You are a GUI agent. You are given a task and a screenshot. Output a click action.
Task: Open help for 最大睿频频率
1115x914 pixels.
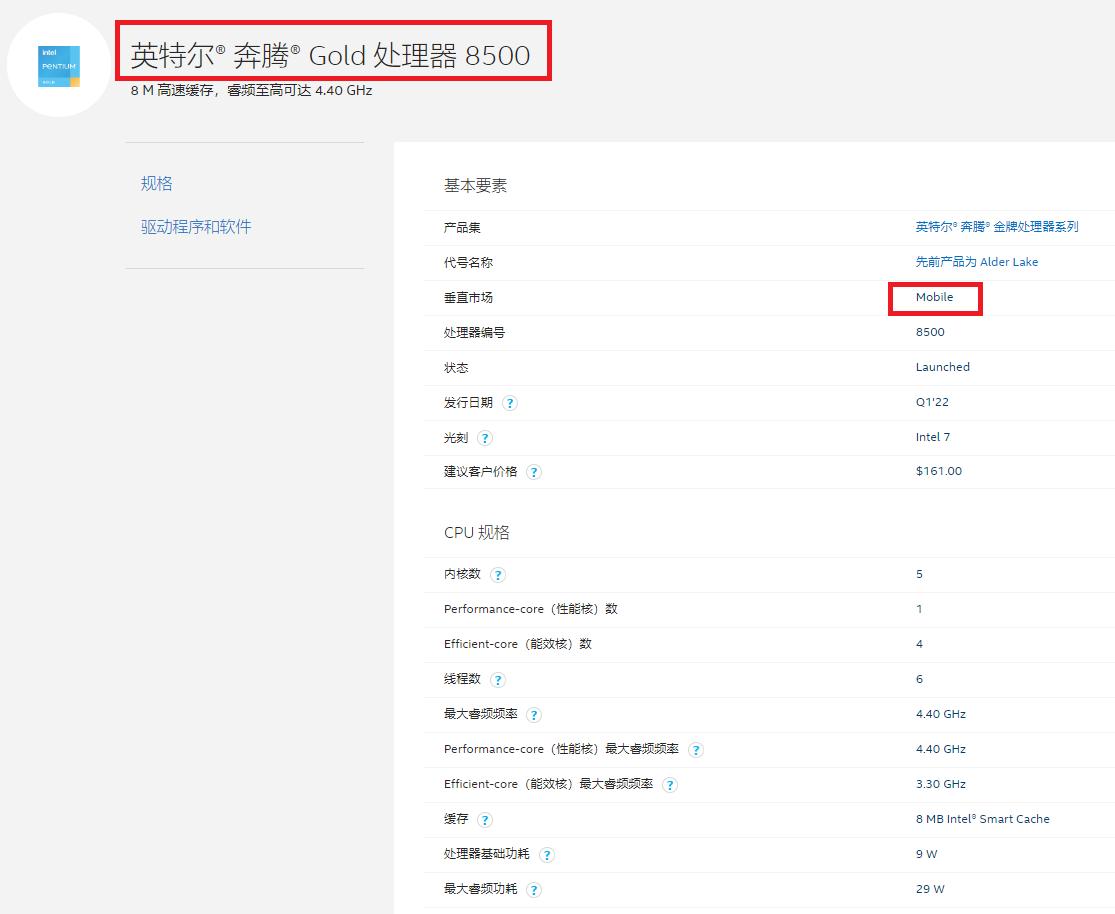pyautogui.click(x=534, y=715)
